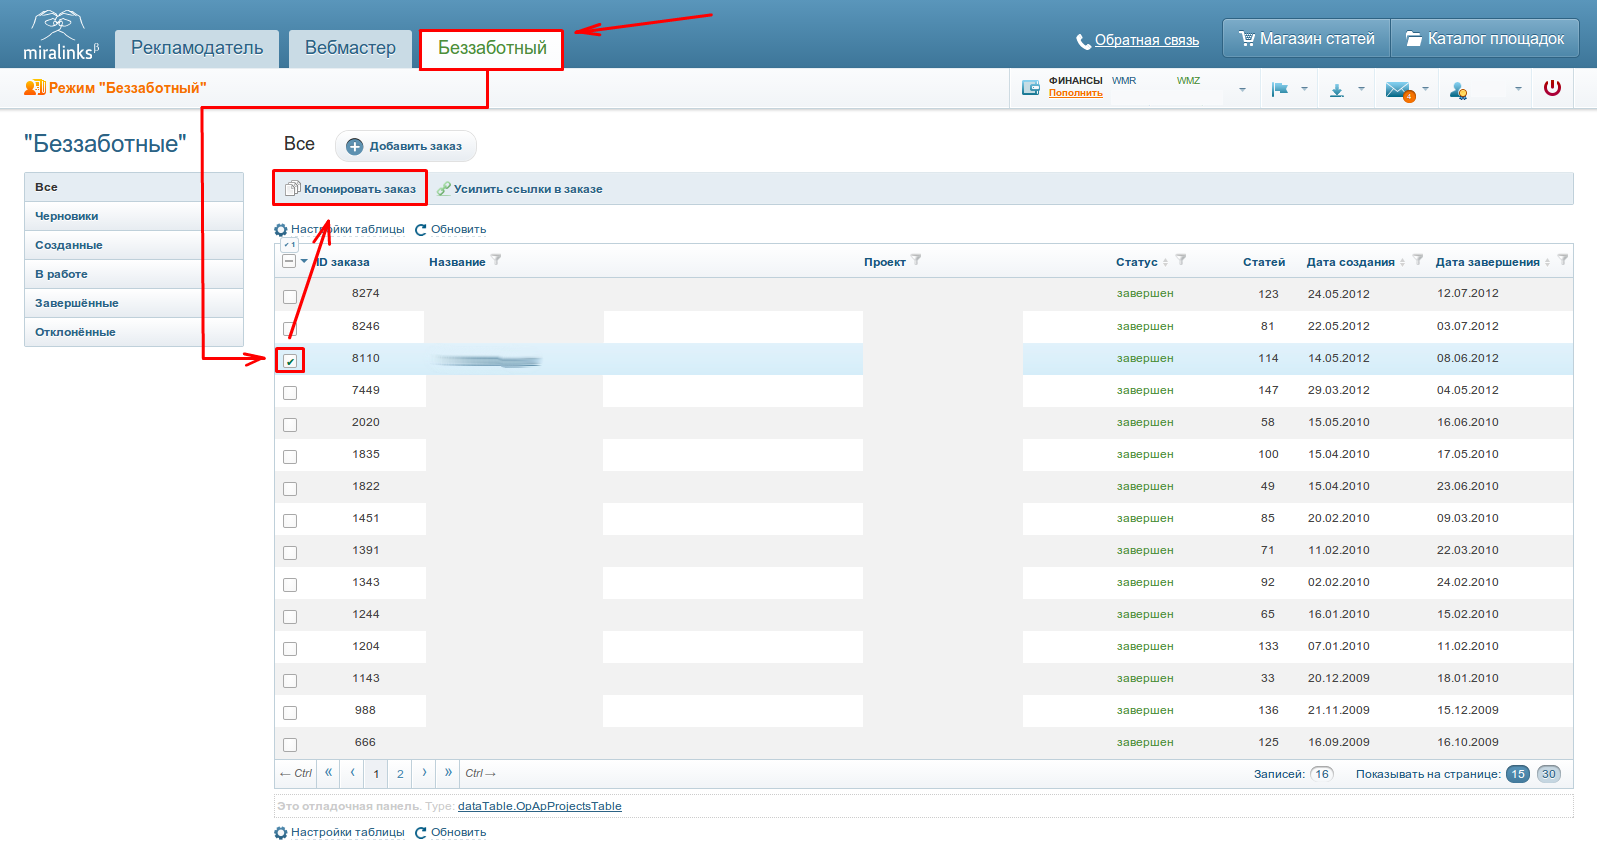This screenshot has height=850, width=1597.
Task: Switch to the Рекламодатель tab
Action: point(197,49)
